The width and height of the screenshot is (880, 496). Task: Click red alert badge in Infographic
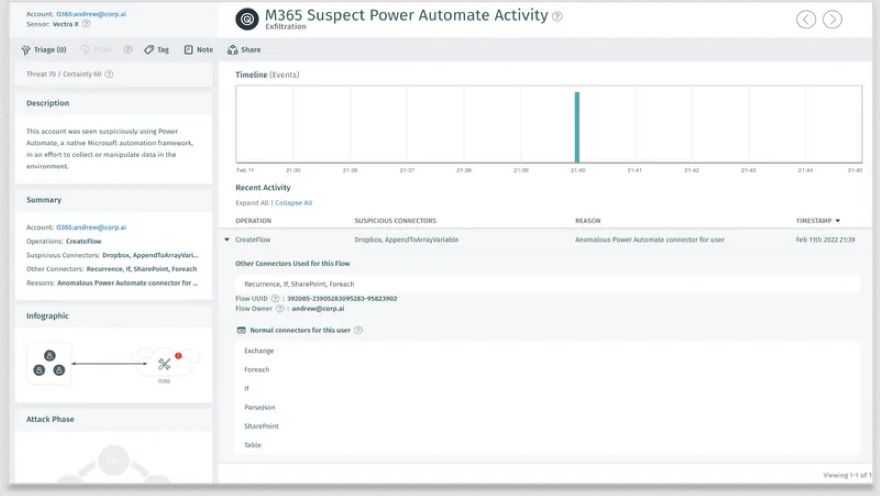click(178, 356)
